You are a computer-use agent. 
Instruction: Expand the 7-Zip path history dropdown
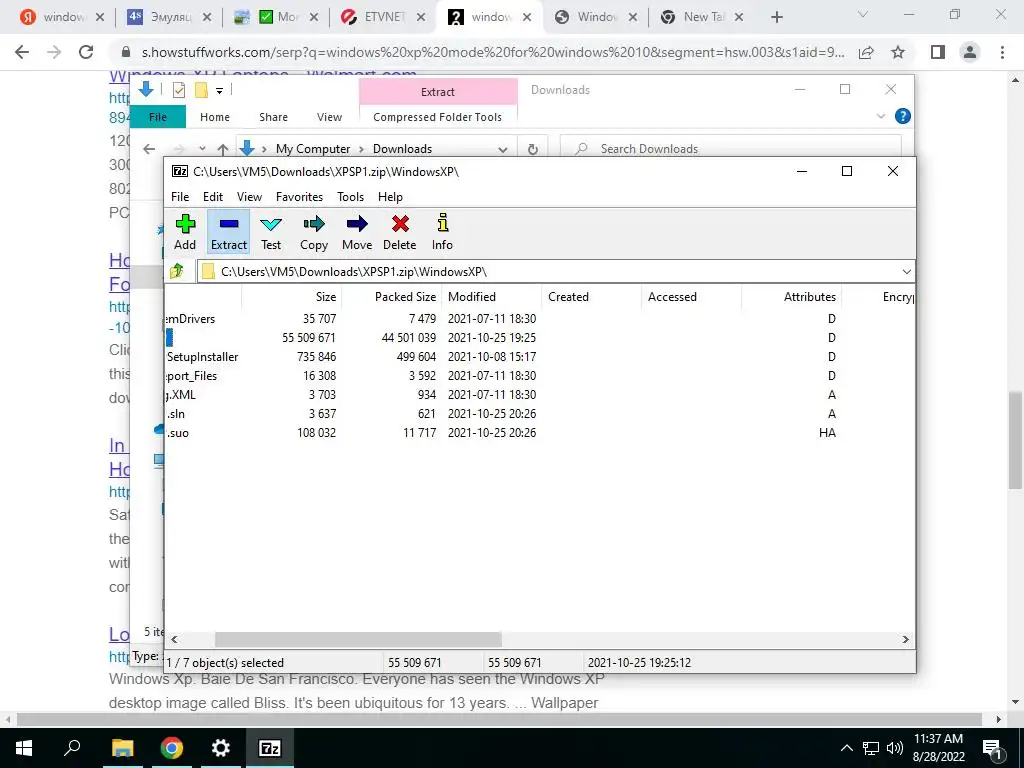(906, 272)
